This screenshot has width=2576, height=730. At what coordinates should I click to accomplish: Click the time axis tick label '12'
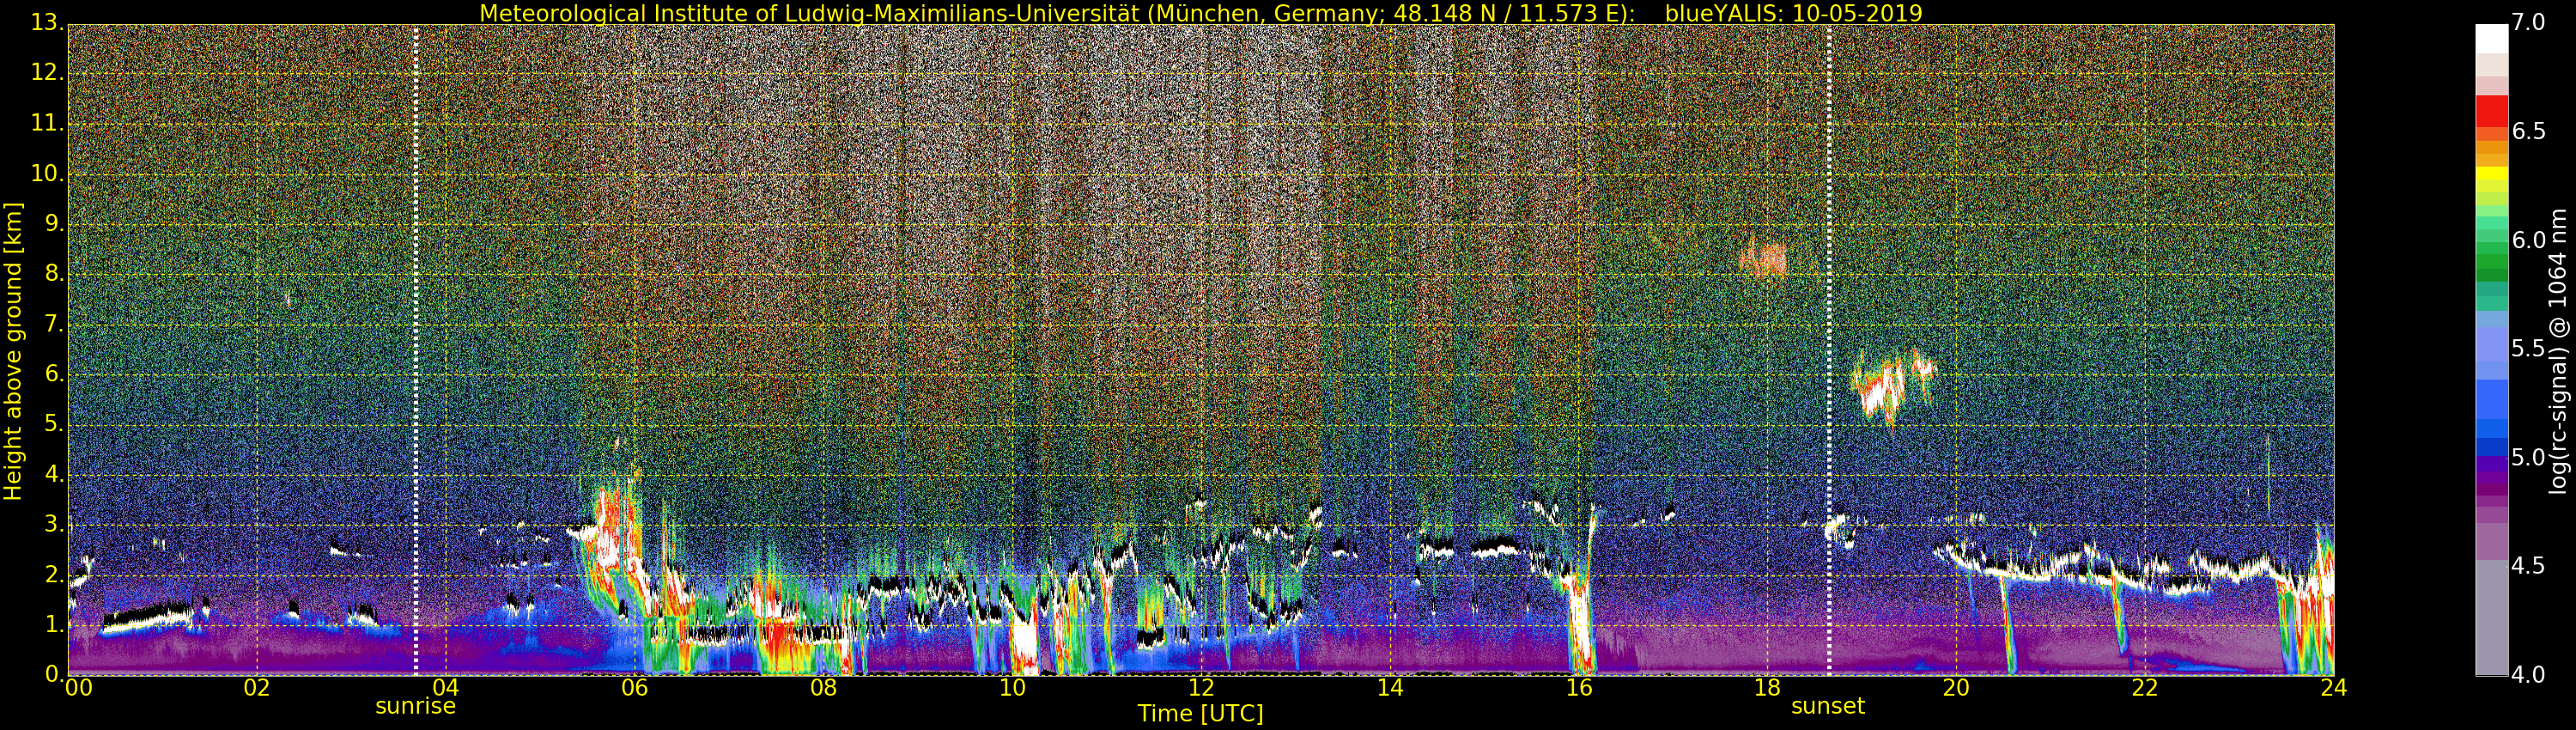click(x=1201, y=688)
